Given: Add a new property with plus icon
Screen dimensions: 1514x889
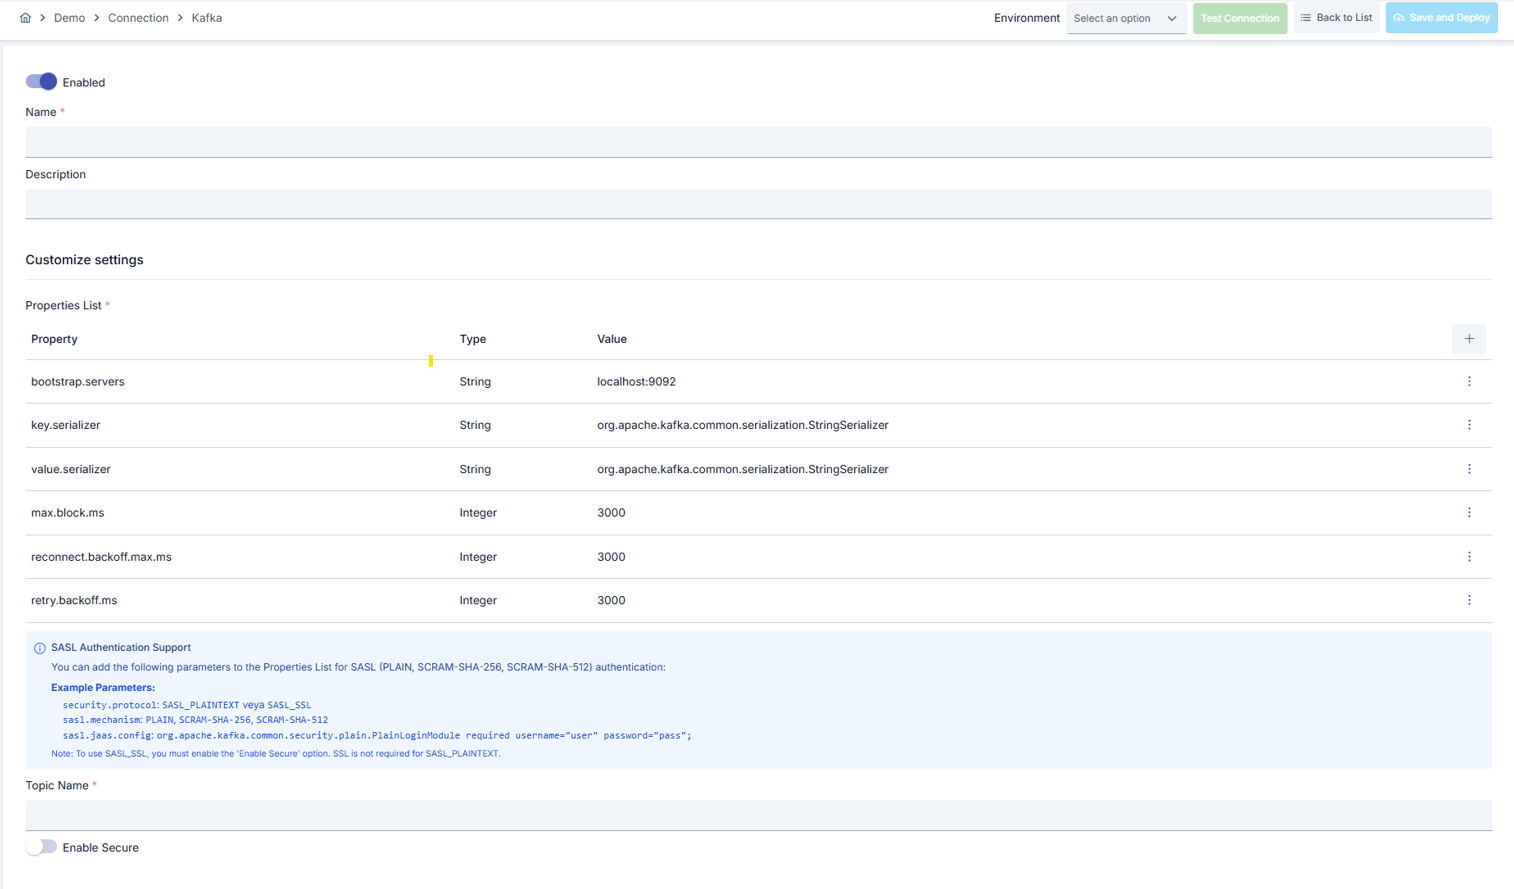Looking at the screenshot, I should (1469, 339).
